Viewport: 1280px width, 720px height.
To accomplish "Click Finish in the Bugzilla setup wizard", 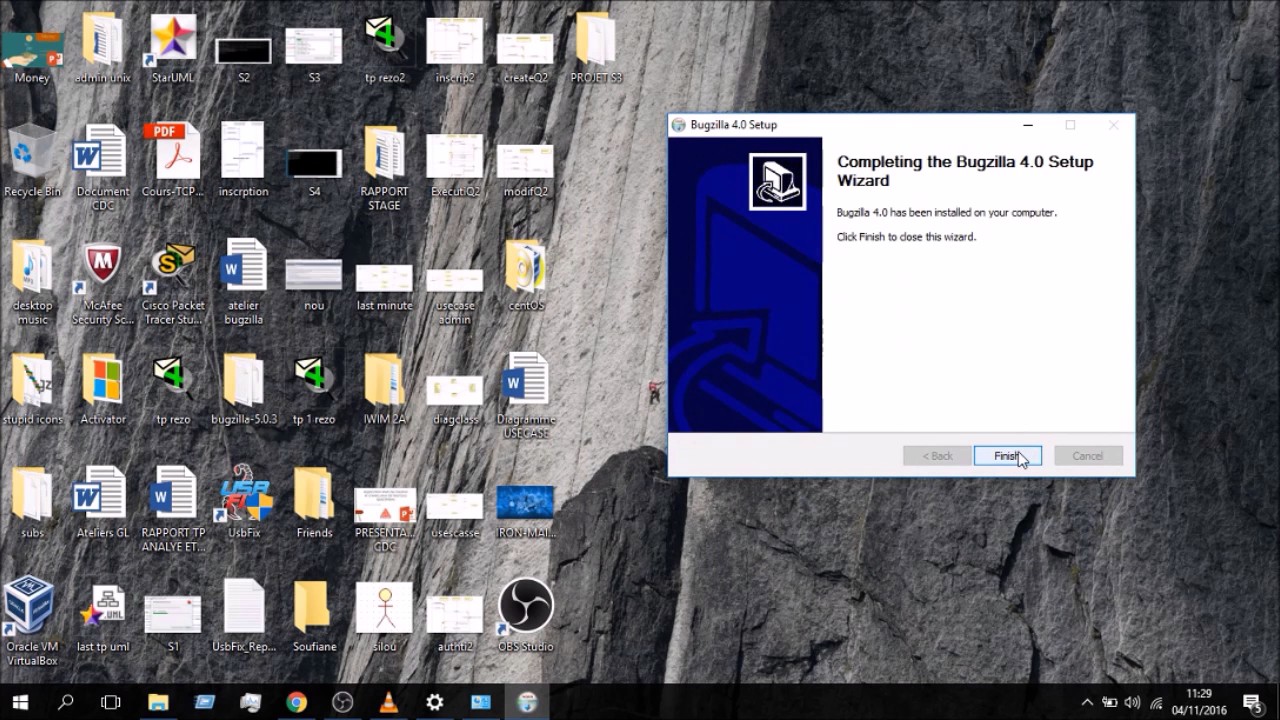I will click(x=1008, y=456).
